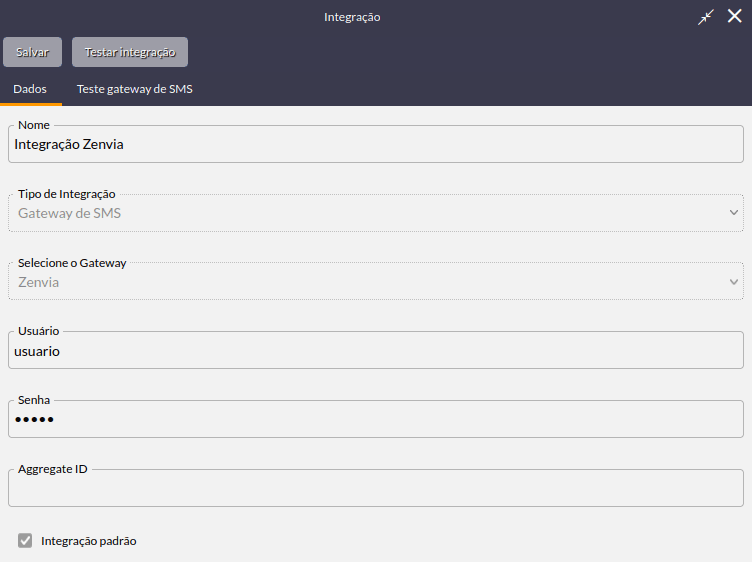Viewport: 752px width, 562px height.
Task: Click the Aggregate ID field label
Action: 53,469
